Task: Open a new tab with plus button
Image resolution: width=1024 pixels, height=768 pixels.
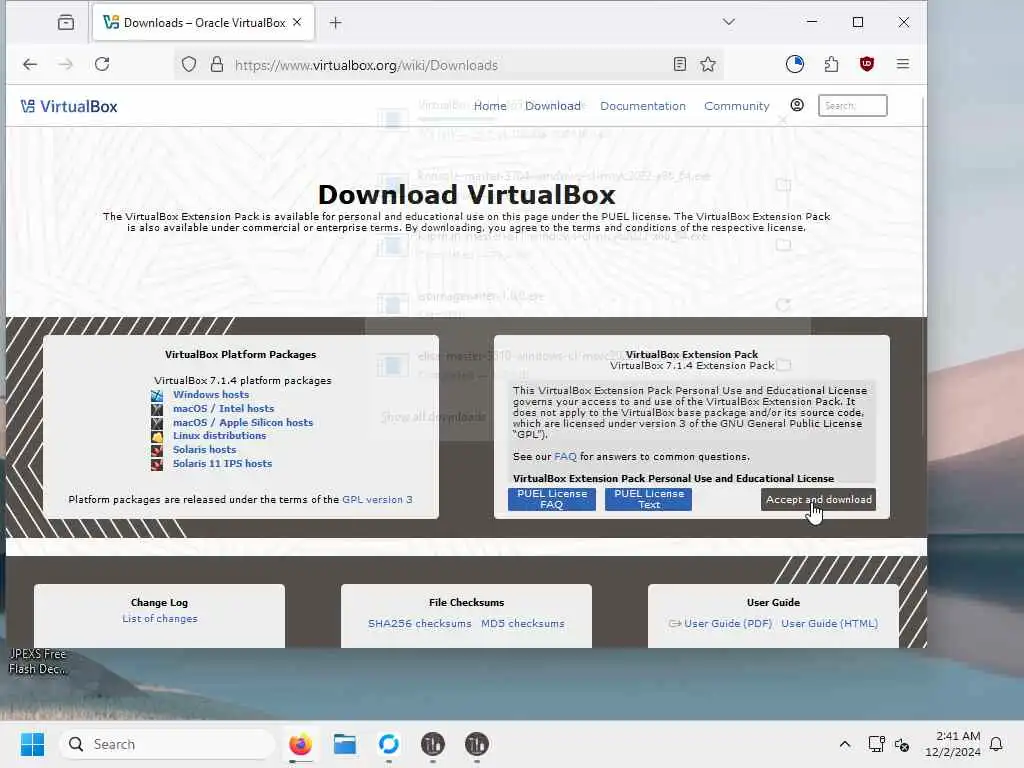Action: click(336, 23)
